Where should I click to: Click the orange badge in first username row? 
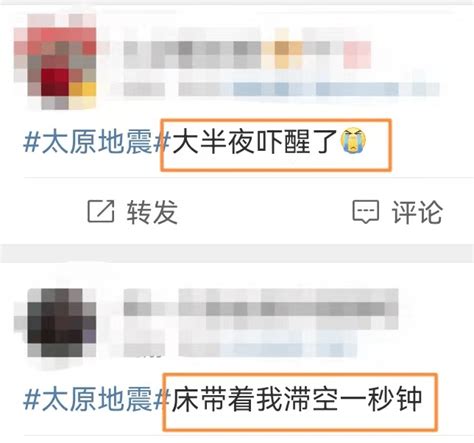pos(282,51)
